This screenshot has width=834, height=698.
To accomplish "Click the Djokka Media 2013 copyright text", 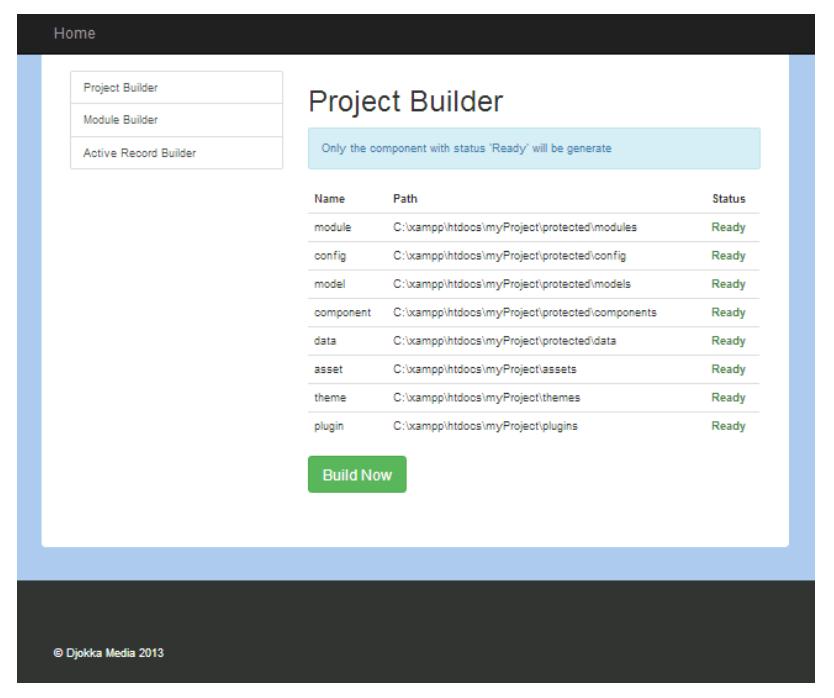I will point(109,653).
